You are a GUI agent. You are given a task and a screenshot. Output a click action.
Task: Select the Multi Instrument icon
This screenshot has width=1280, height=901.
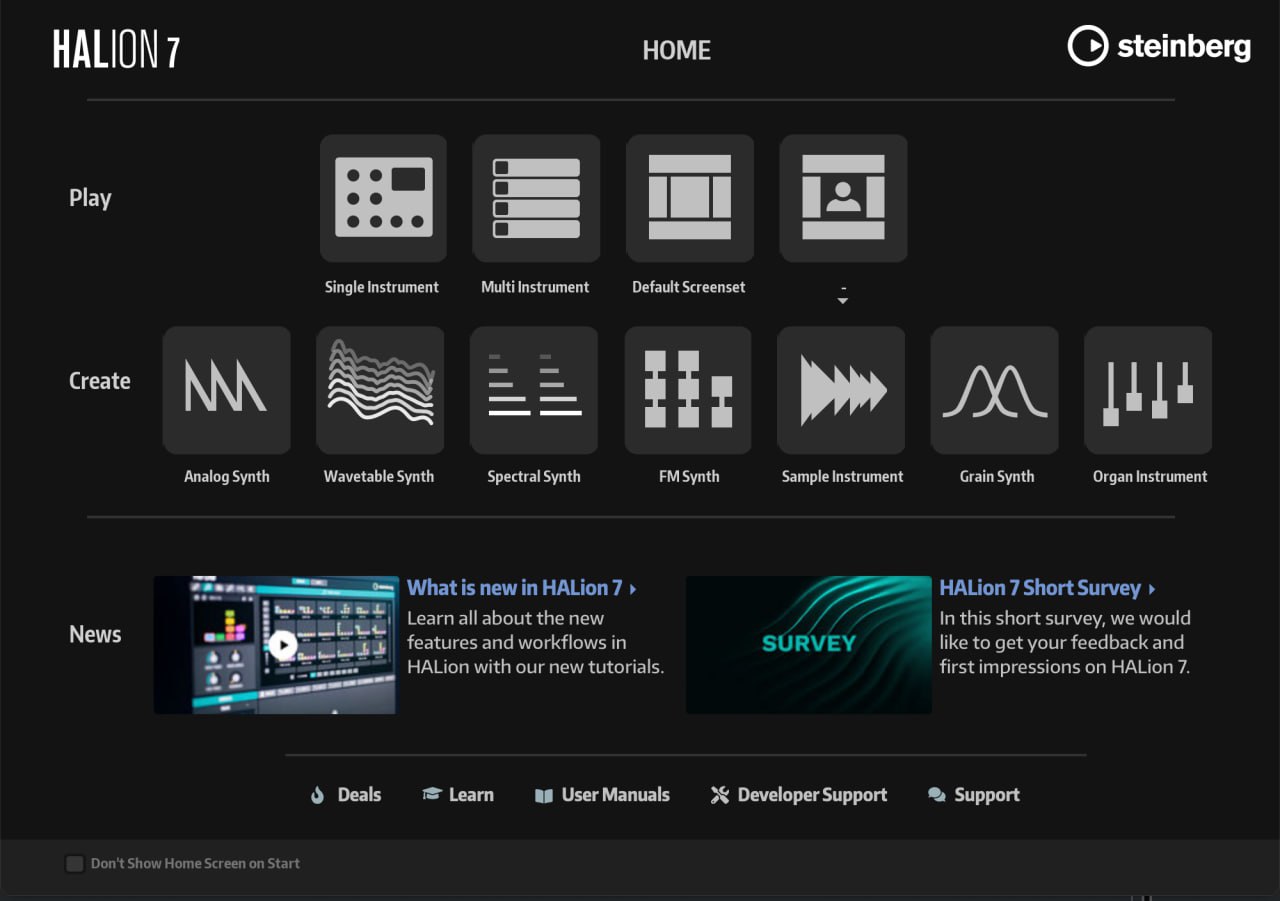pyautogui.click(x=536, y=198)
